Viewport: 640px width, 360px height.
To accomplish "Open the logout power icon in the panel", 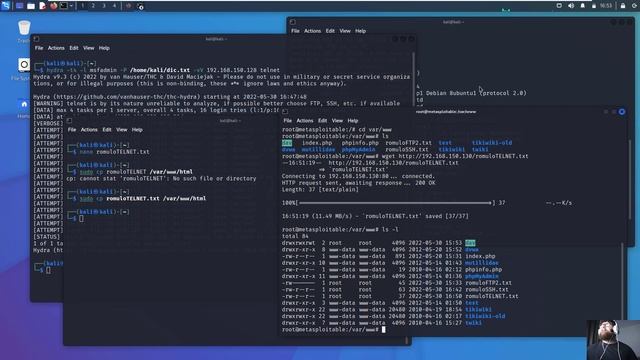I will point(635,6).
